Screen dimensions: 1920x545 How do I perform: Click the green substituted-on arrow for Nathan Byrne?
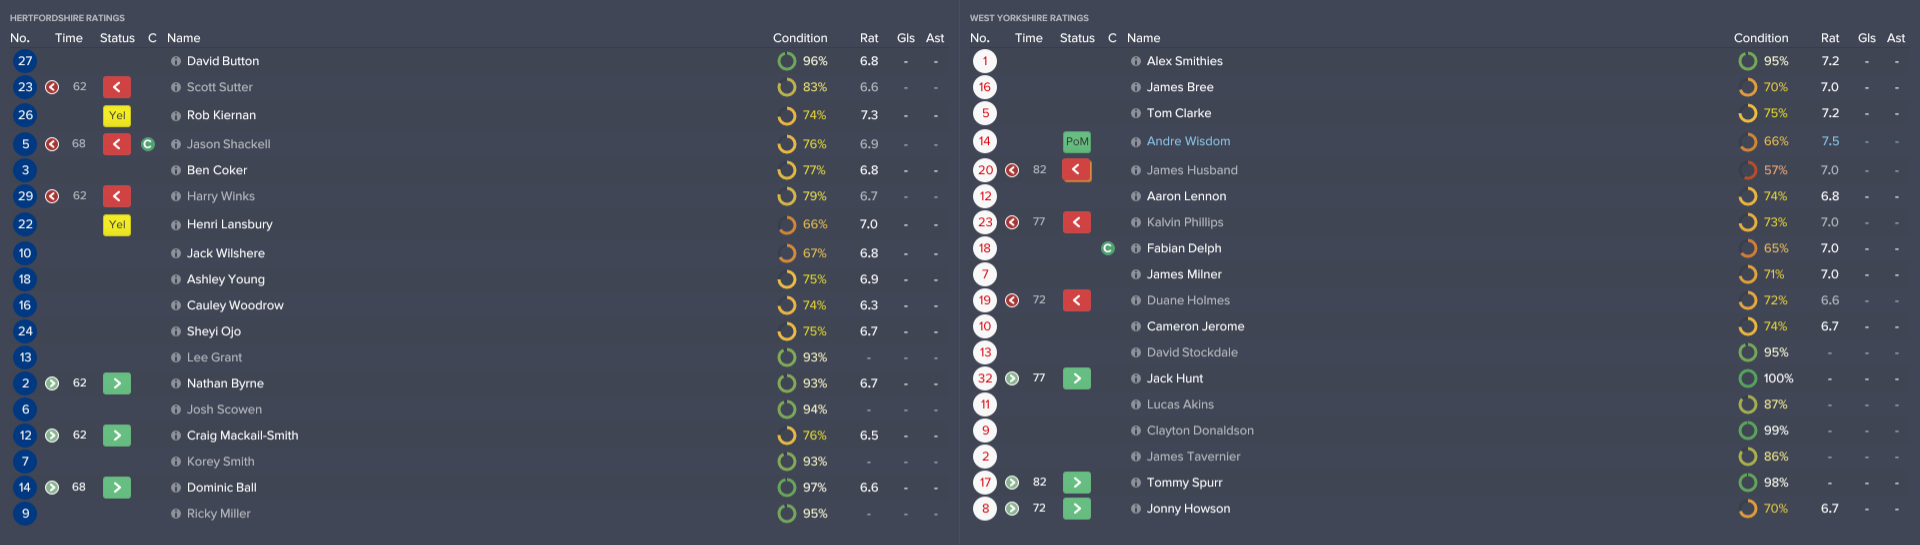point(117,384)
